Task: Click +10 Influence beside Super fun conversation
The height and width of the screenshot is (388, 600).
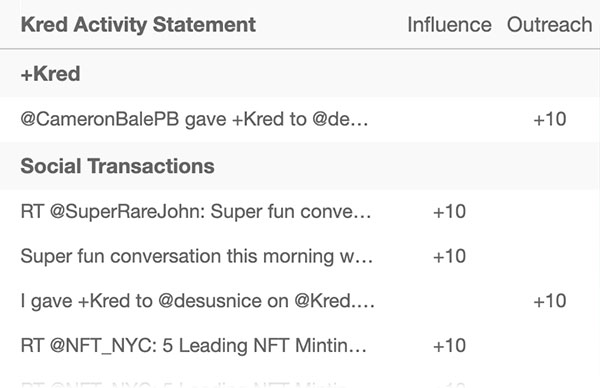Action: [x=449, y=256]
